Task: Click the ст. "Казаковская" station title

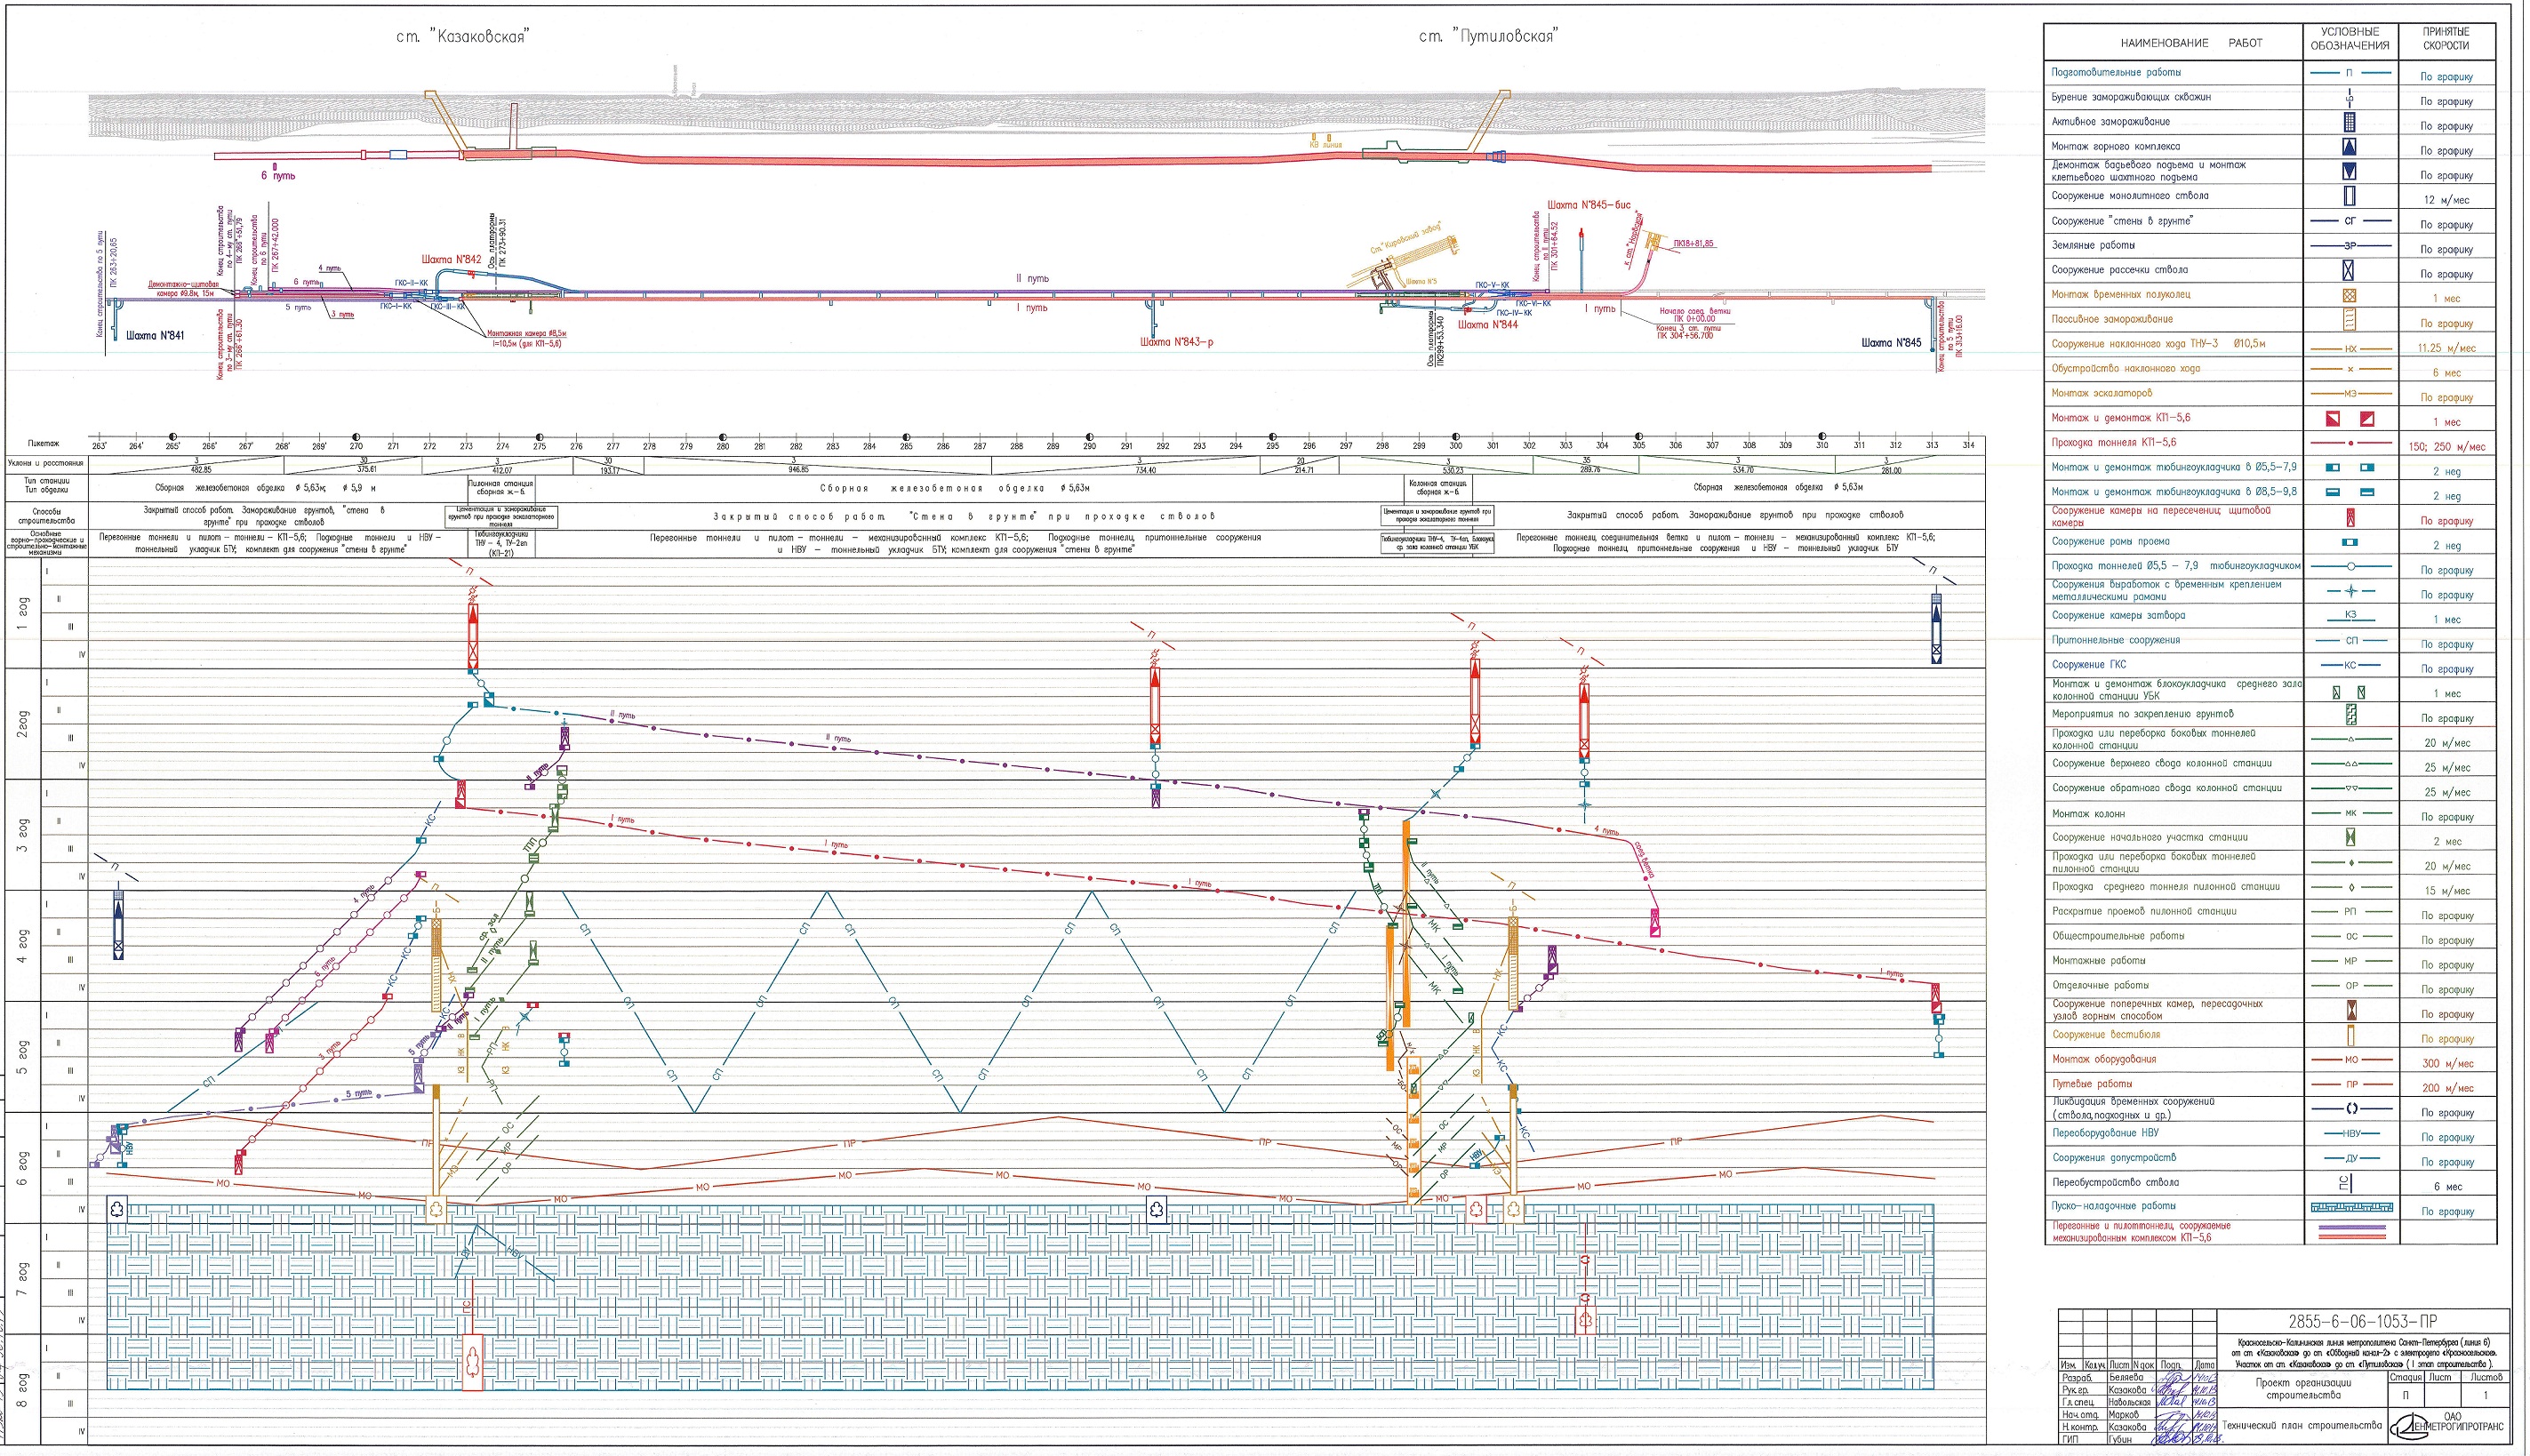Action: click(x=461, y=37)
